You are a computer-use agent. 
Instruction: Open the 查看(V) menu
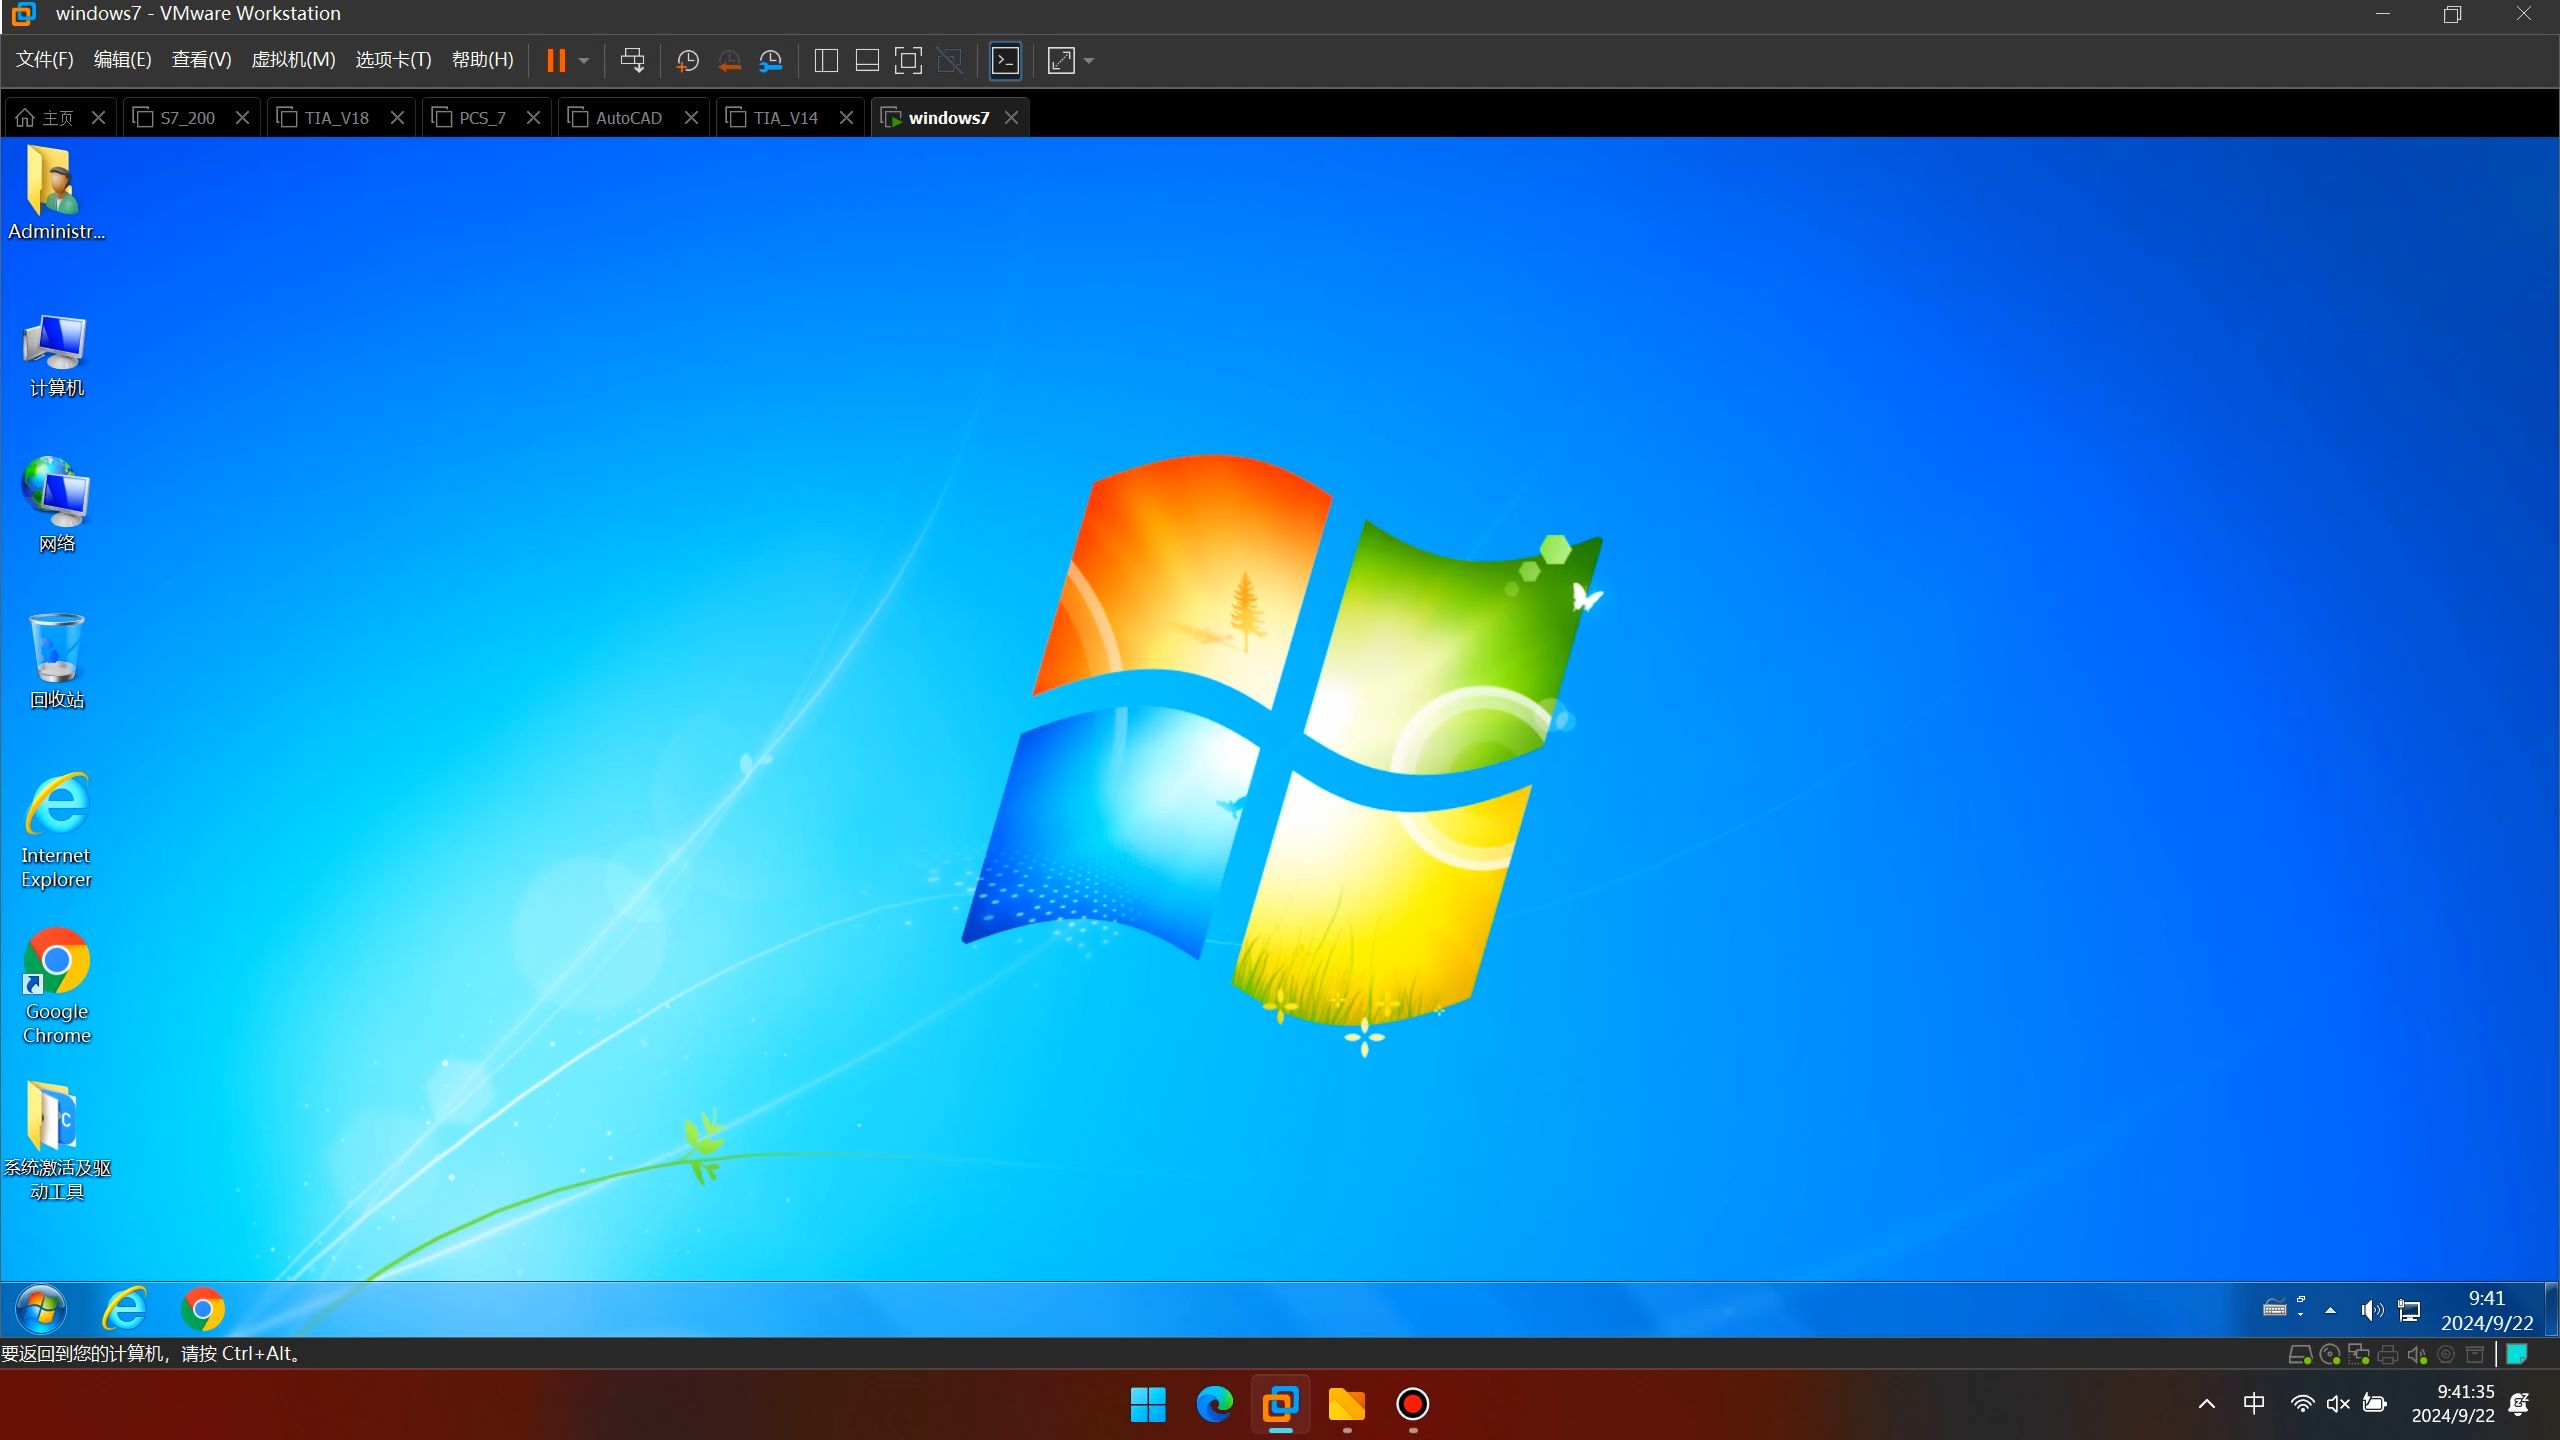point(201,60)
